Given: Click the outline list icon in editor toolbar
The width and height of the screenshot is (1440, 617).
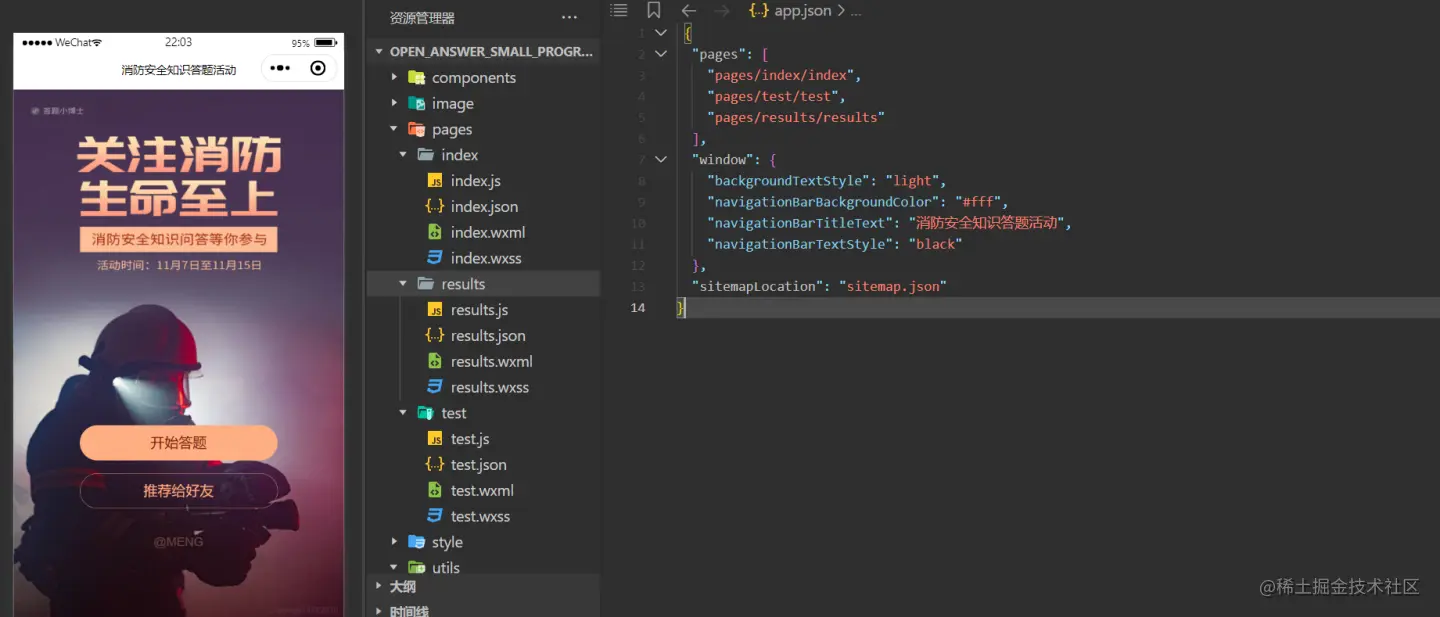Looking at the screenshot, I should [x=619, y=10].
